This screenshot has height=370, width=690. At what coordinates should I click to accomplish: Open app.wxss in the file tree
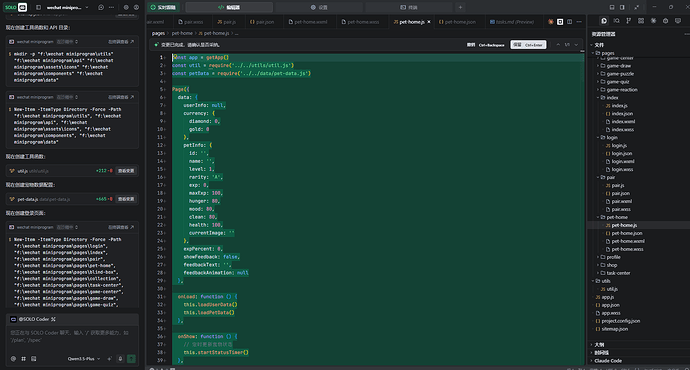[x=611, y=313]
